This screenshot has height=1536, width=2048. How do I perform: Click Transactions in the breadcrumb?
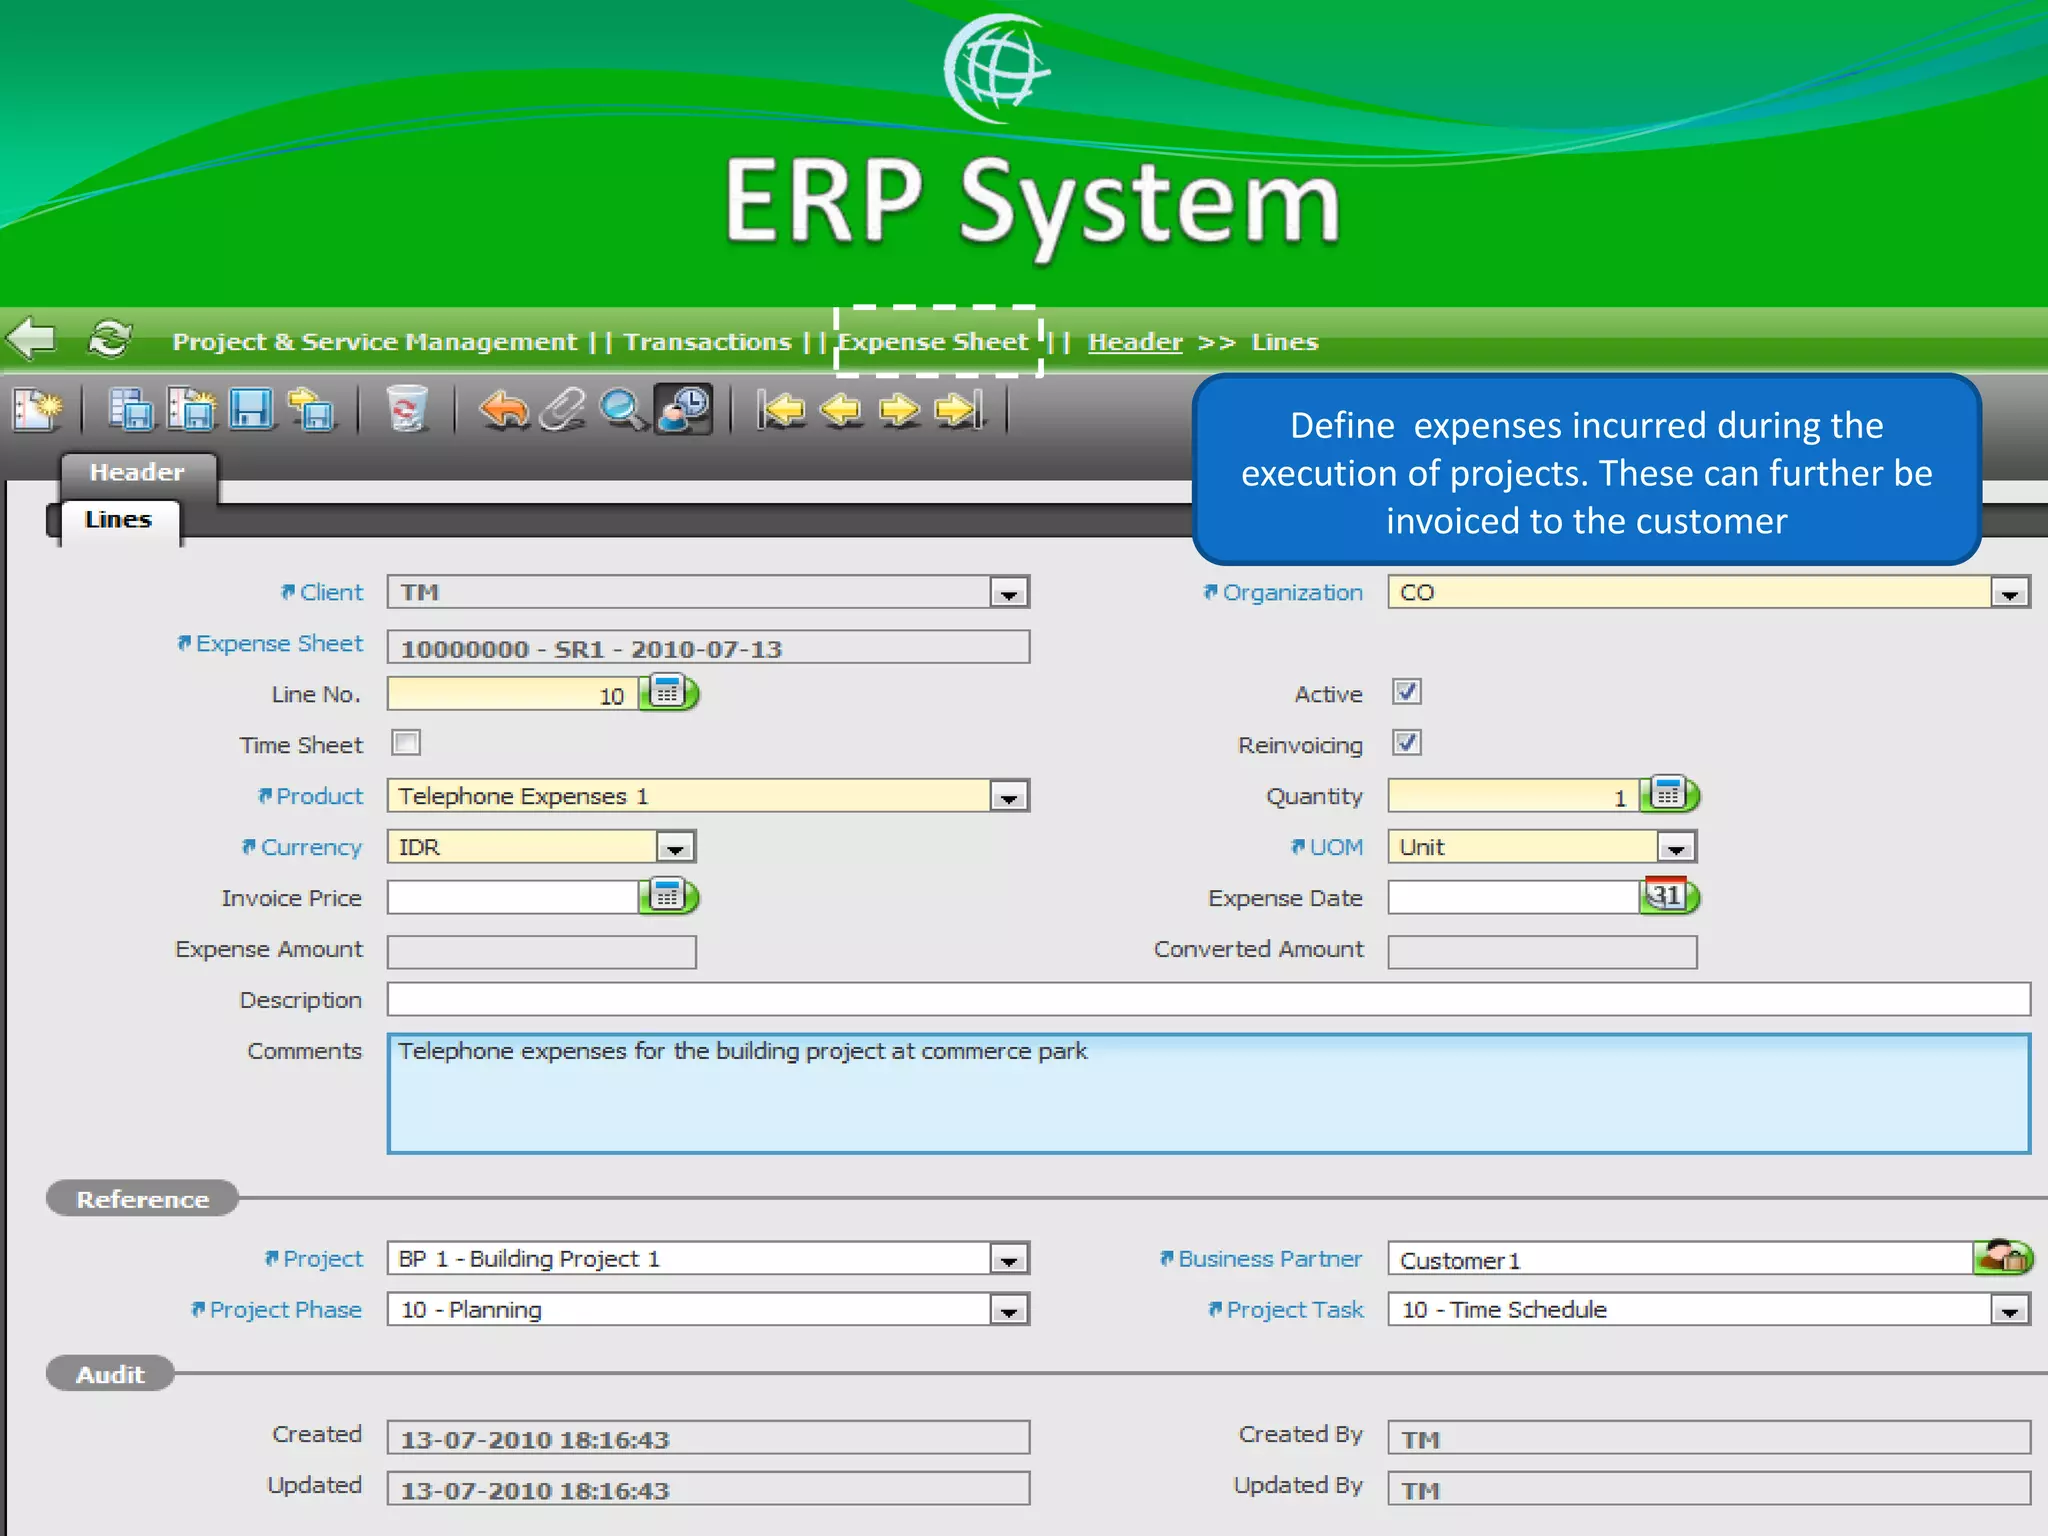tap(707, 342)
